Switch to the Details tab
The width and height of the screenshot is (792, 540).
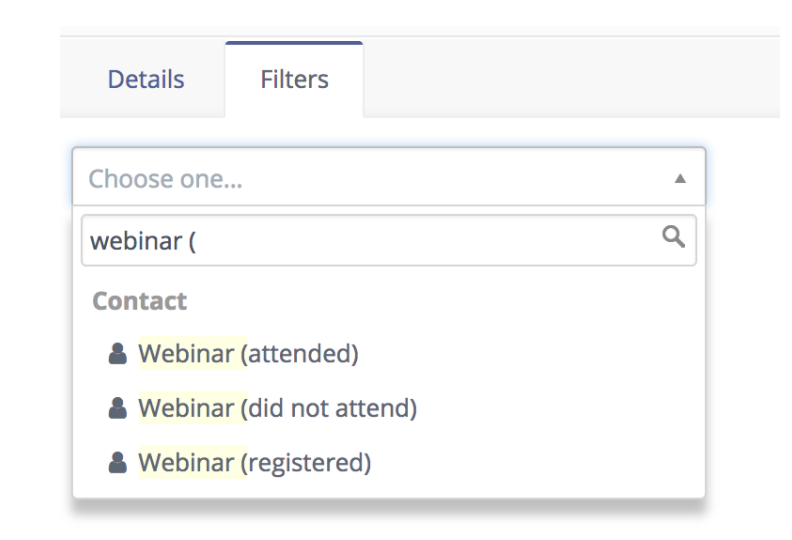pos(146,79)
